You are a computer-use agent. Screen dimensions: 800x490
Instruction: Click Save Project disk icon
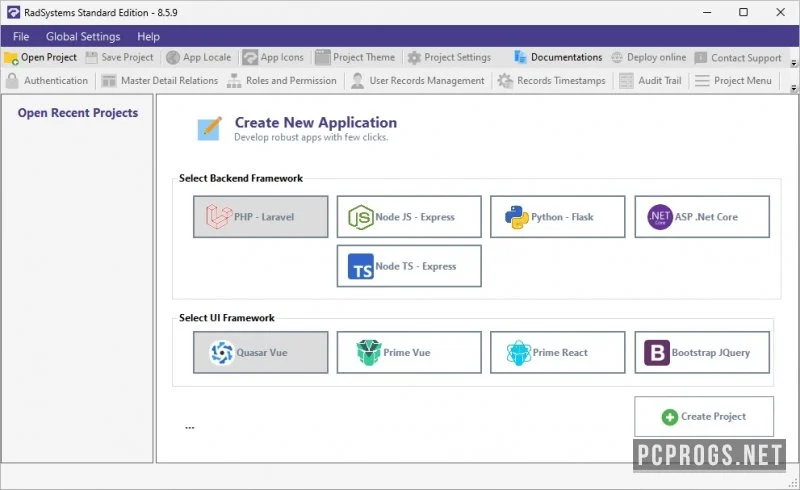tap(91, 58)
